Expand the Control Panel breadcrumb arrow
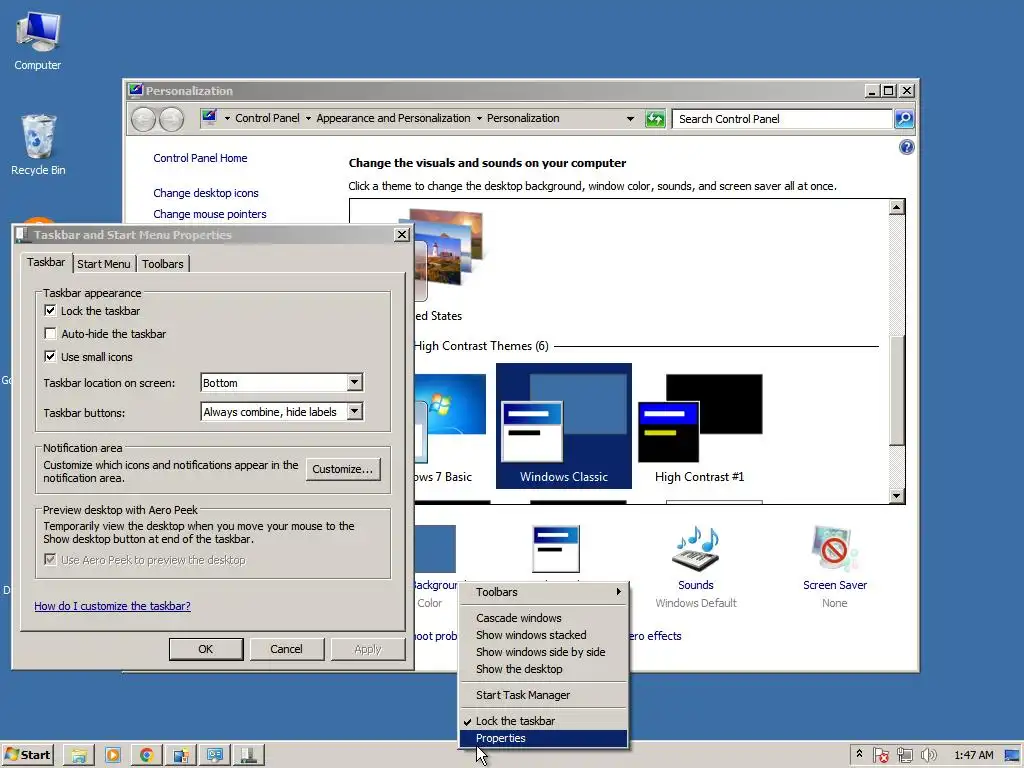Viewport: 1024px width, 768px height. 308,119
